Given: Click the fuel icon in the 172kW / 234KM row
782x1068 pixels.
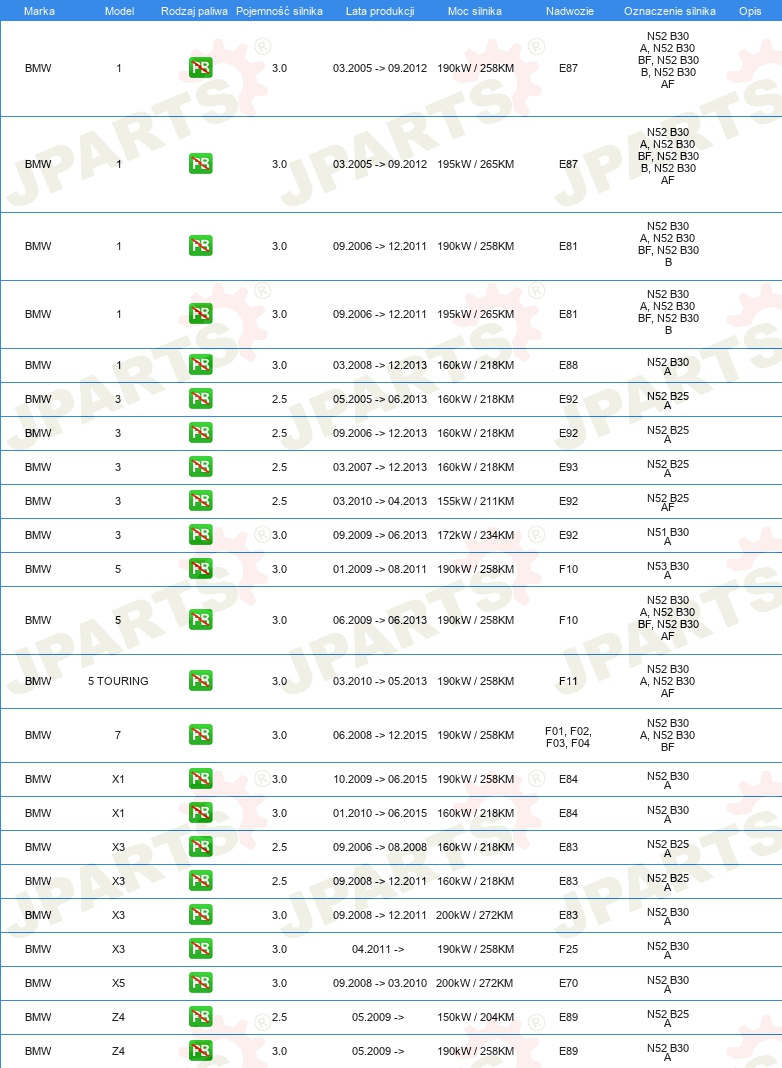Looking at the screenshot, I should (x=200, y=535).
